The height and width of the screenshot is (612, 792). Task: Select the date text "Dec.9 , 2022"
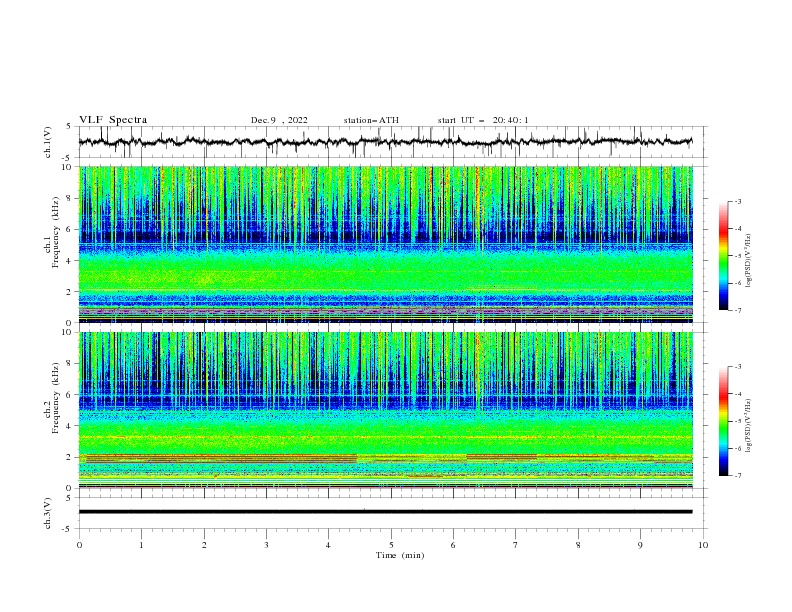[279, 120]
